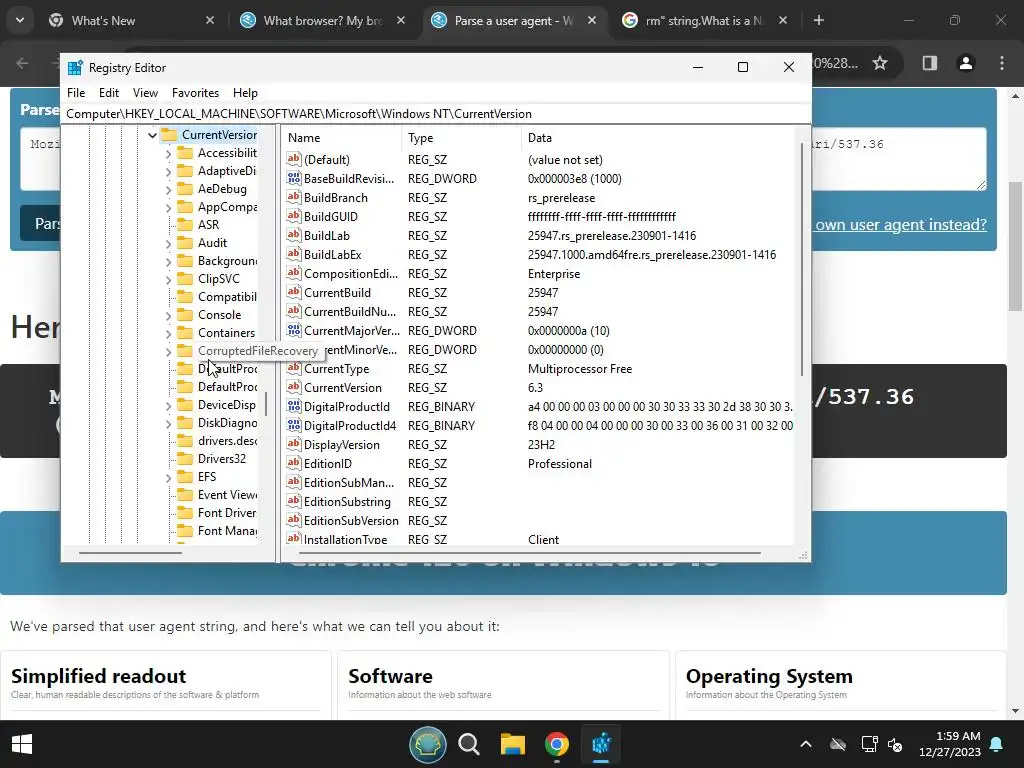
Task: Expand the AdaptiveDisplay key
Action: (168, 171)
